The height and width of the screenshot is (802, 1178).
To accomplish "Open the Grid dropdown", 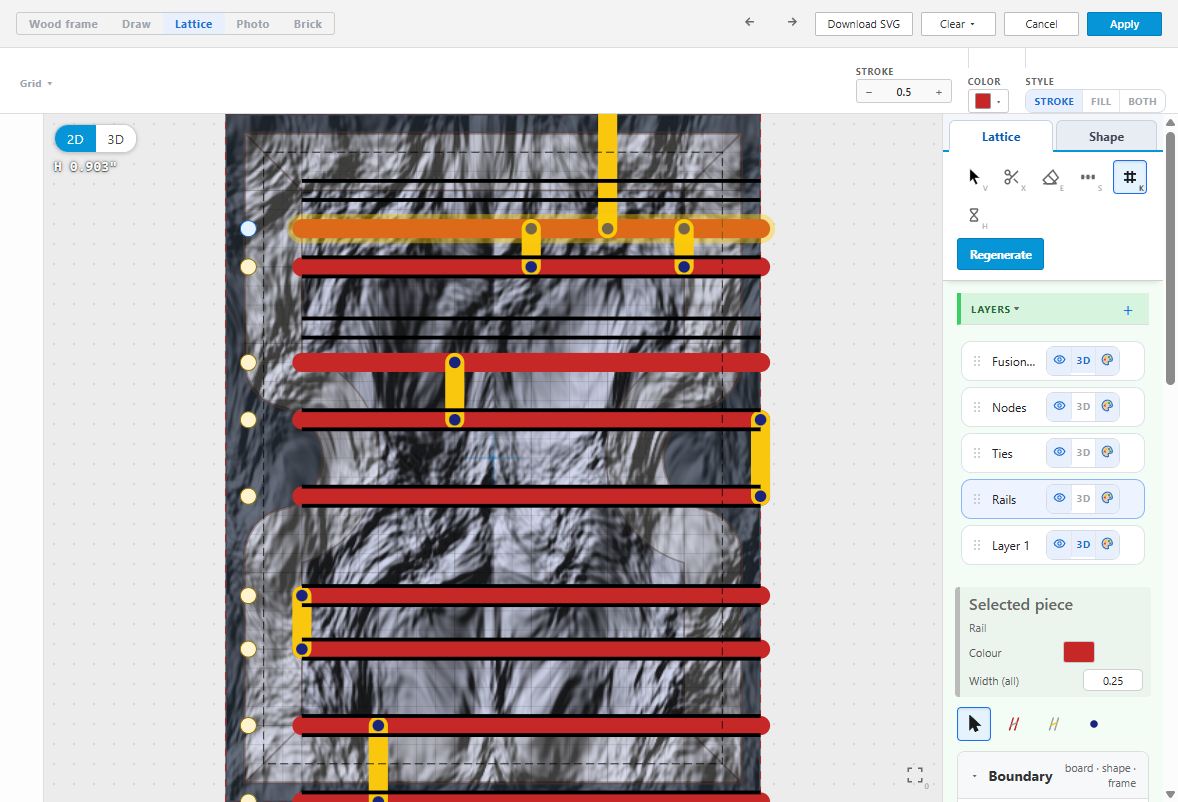I will click(x=35, y=83).
